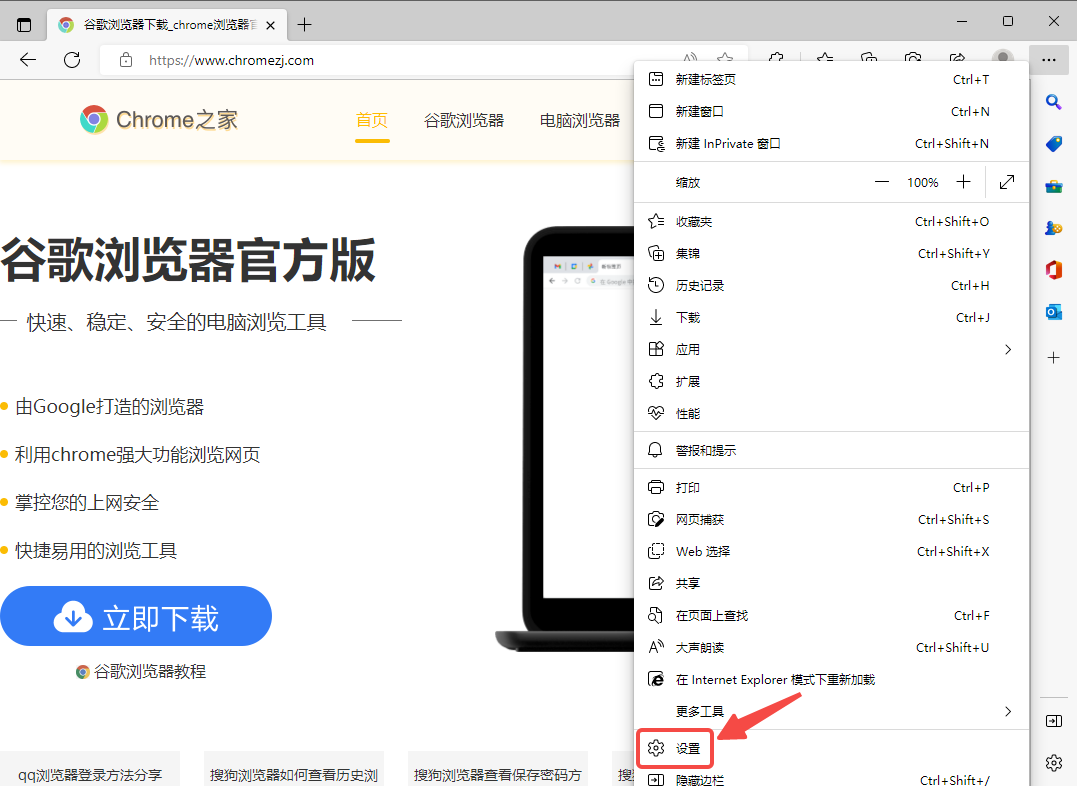Zoom in with the plus button
The width and height of the screenshot is (1077, 786).
[964, 182]
